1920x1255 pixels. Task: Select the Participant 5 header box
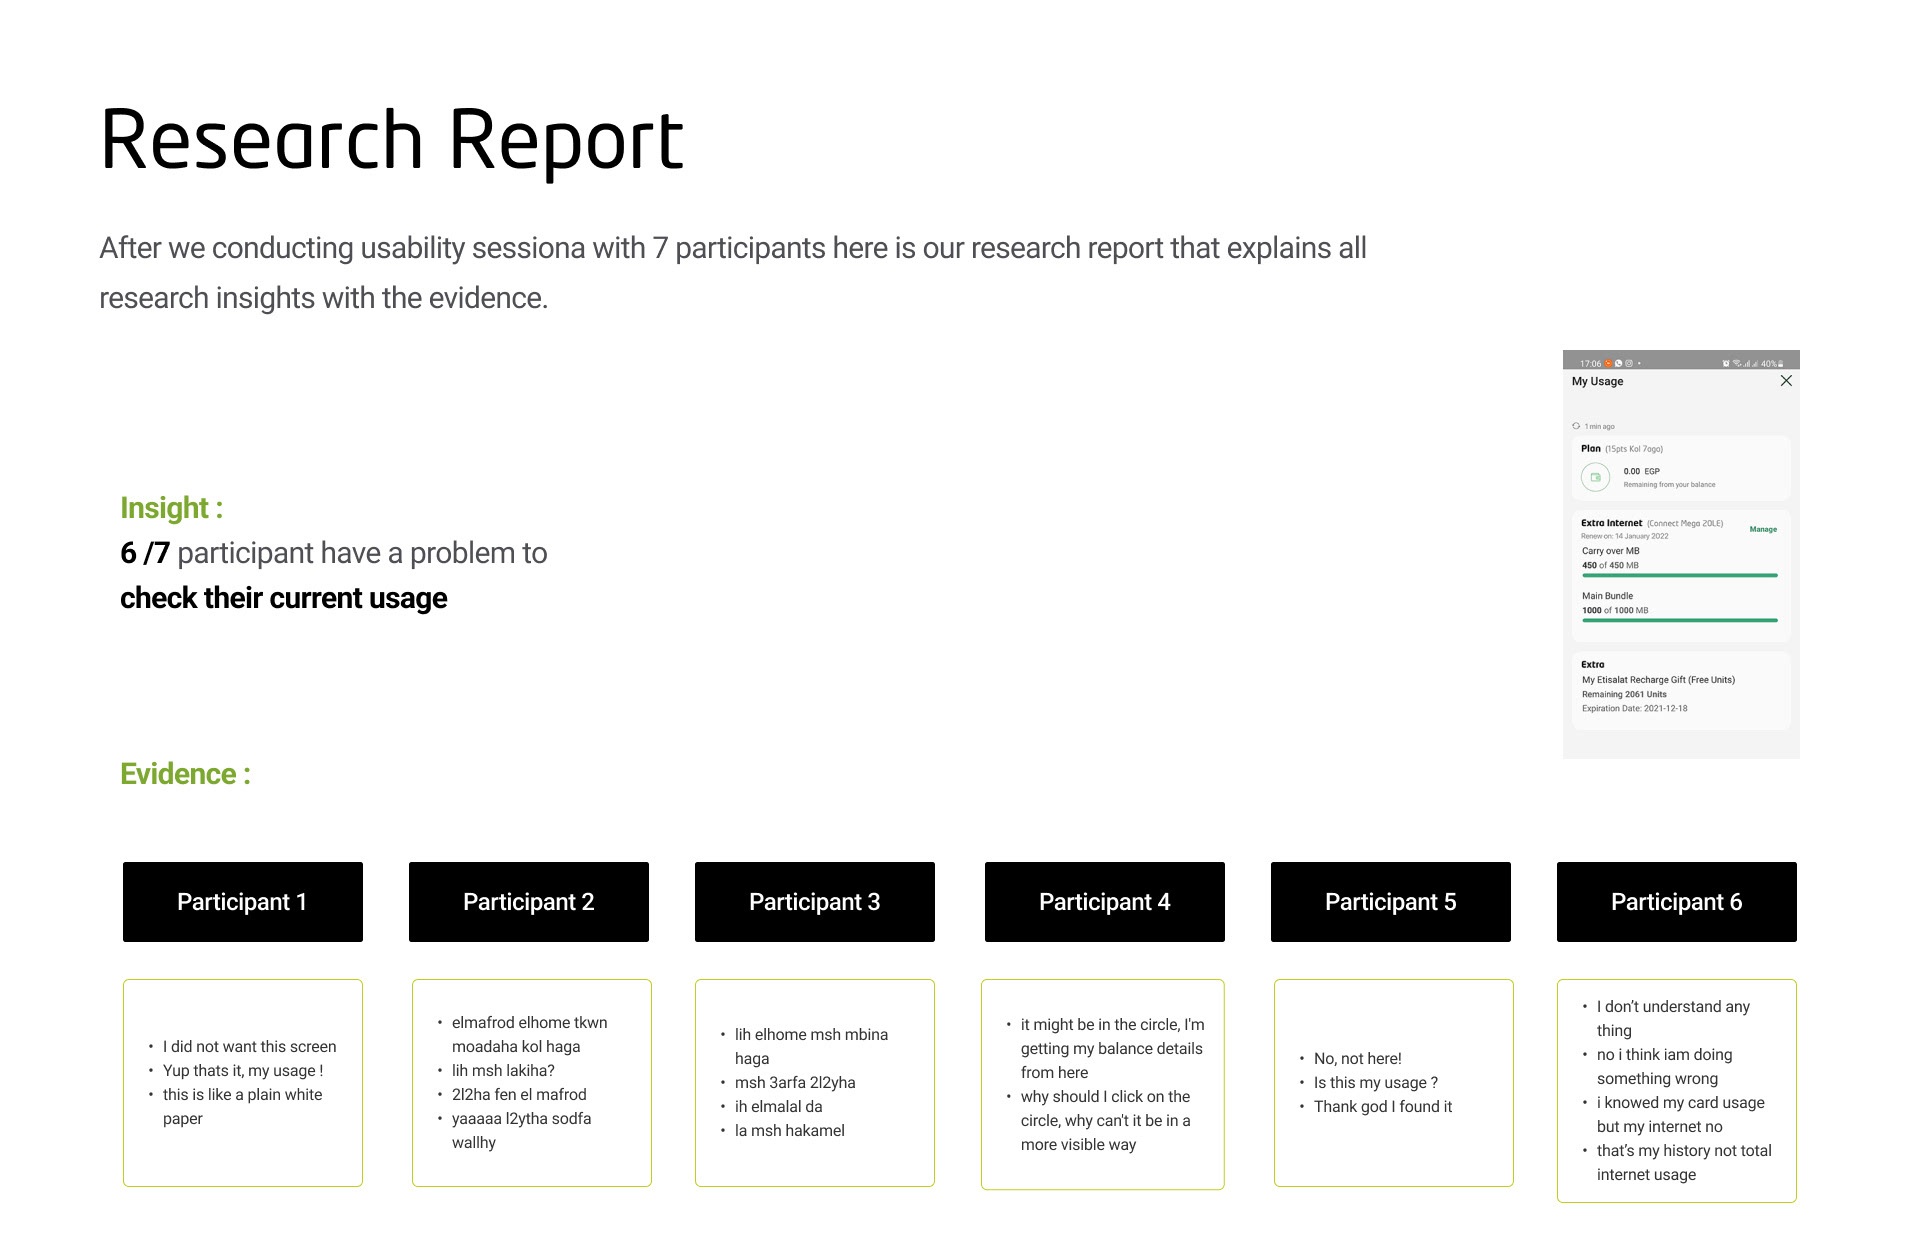(x=1390, y=901)
